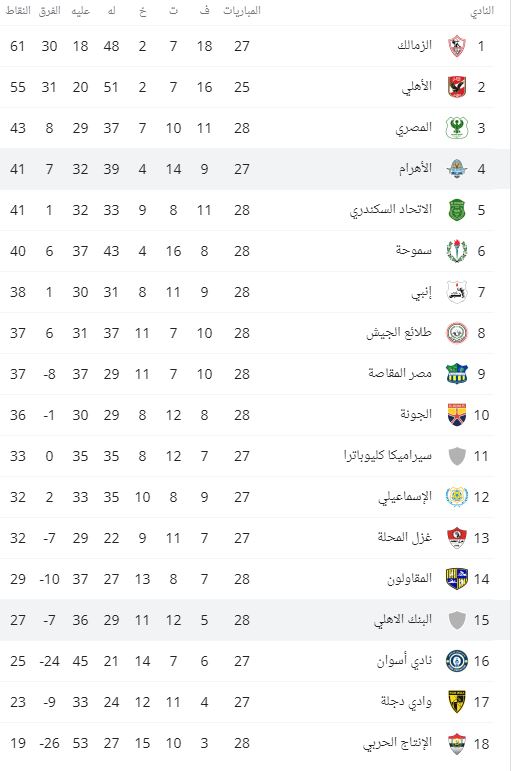Click the Al Ahly red eagle logo
The height and width of the screenshot is (771, 511).
pos(457,87)
